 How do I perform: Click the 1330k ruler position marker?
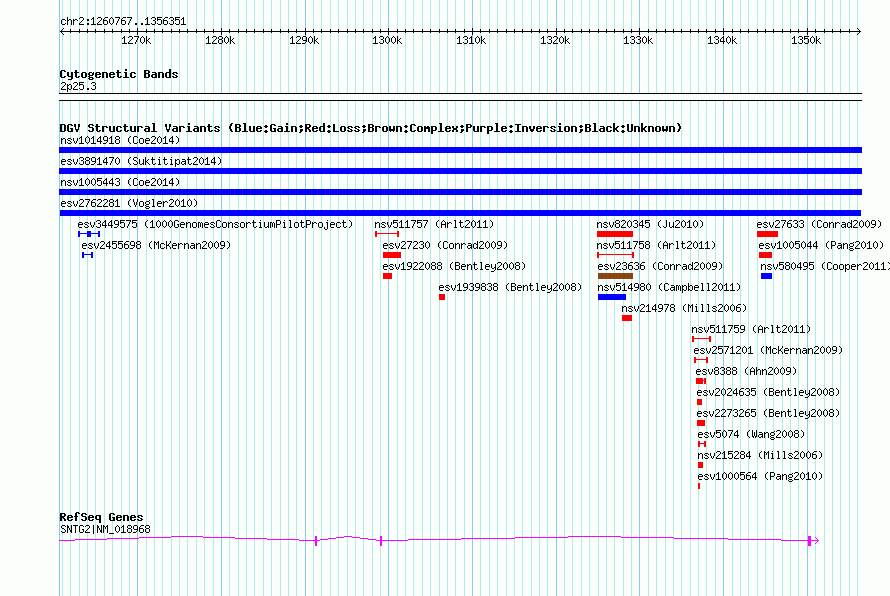(638, 40)
